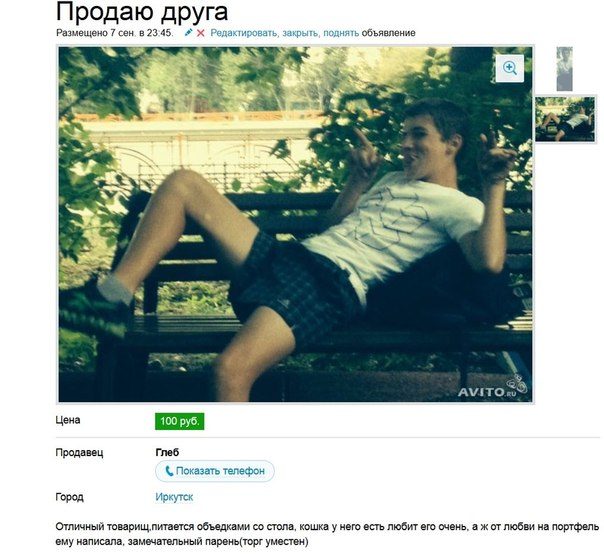Click the Цена label
The height and width of the screenshot is (555, 604).
[68, 420]
